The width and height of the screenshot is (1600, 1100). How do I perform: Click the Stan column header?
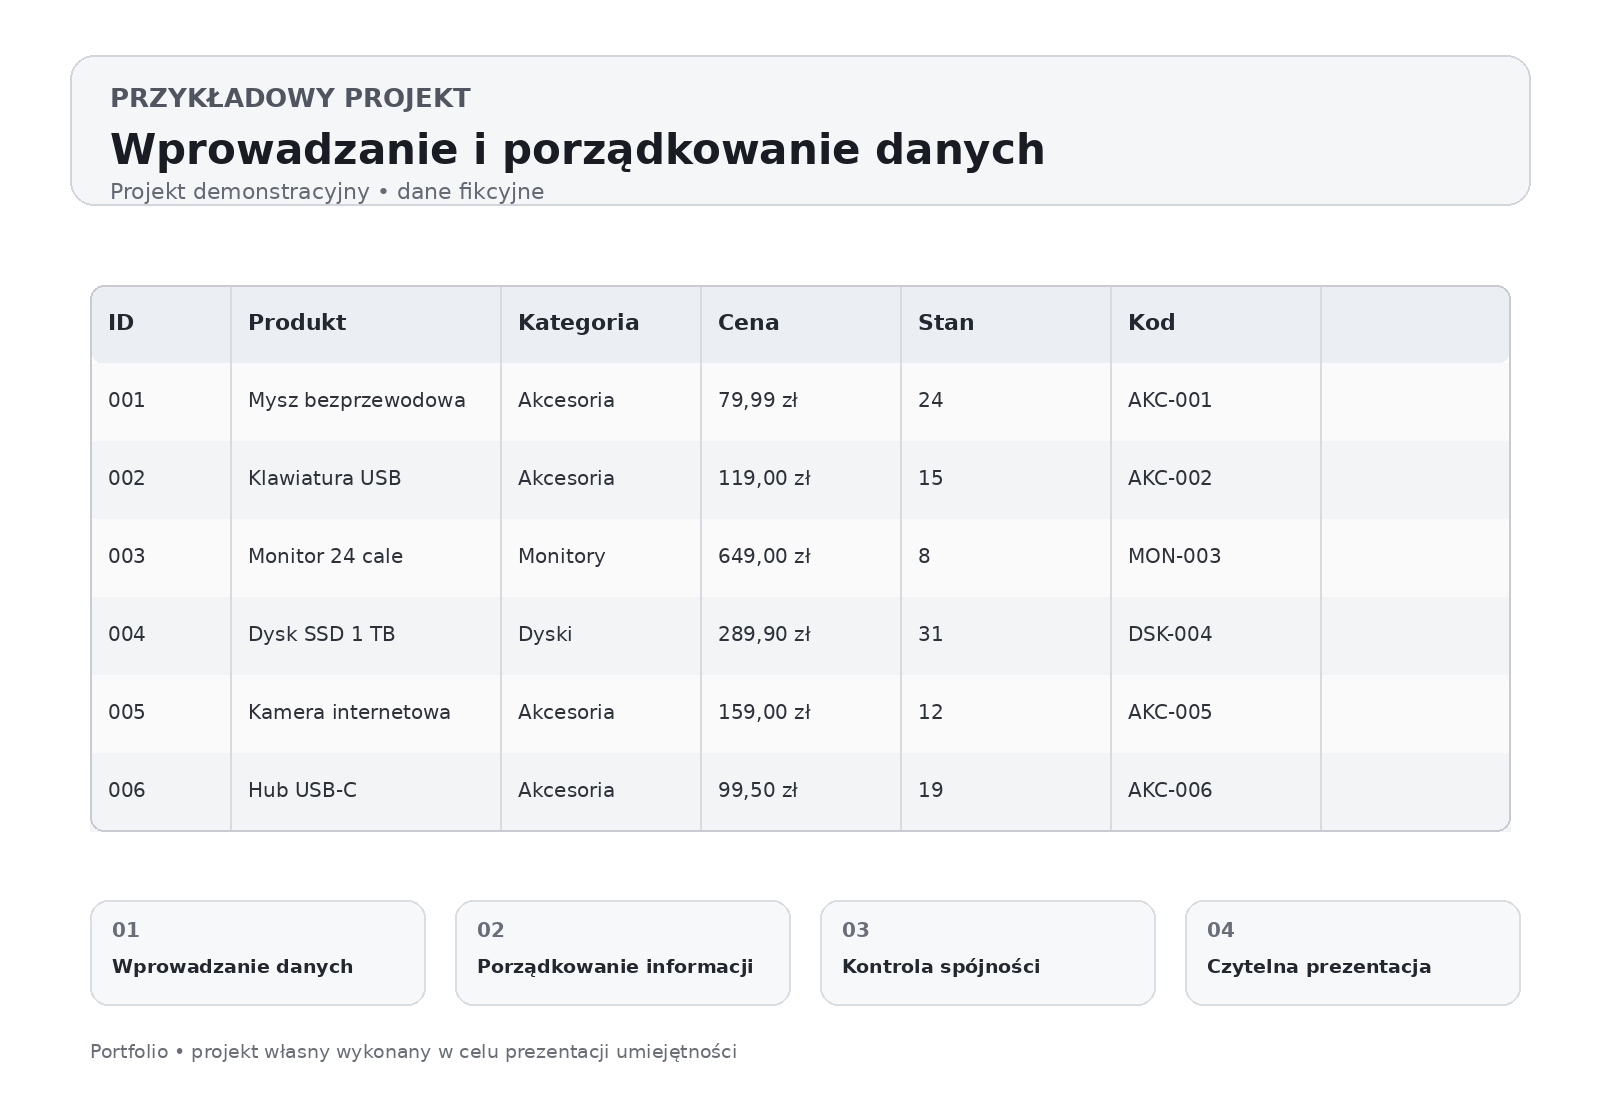coord(1006,323)
